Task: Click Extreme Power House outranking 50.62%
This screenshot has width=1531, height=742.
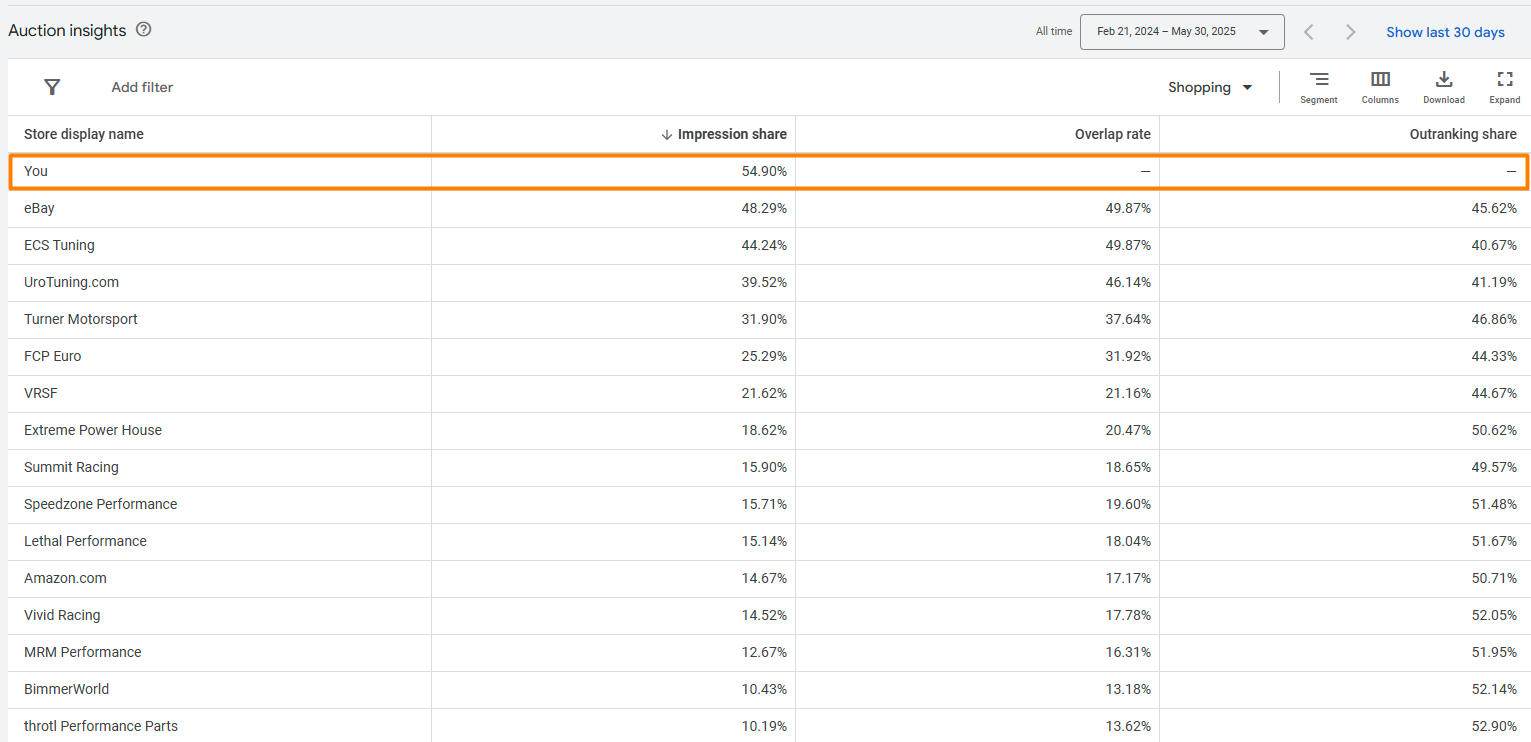Action: click(x=1494, y=430)
